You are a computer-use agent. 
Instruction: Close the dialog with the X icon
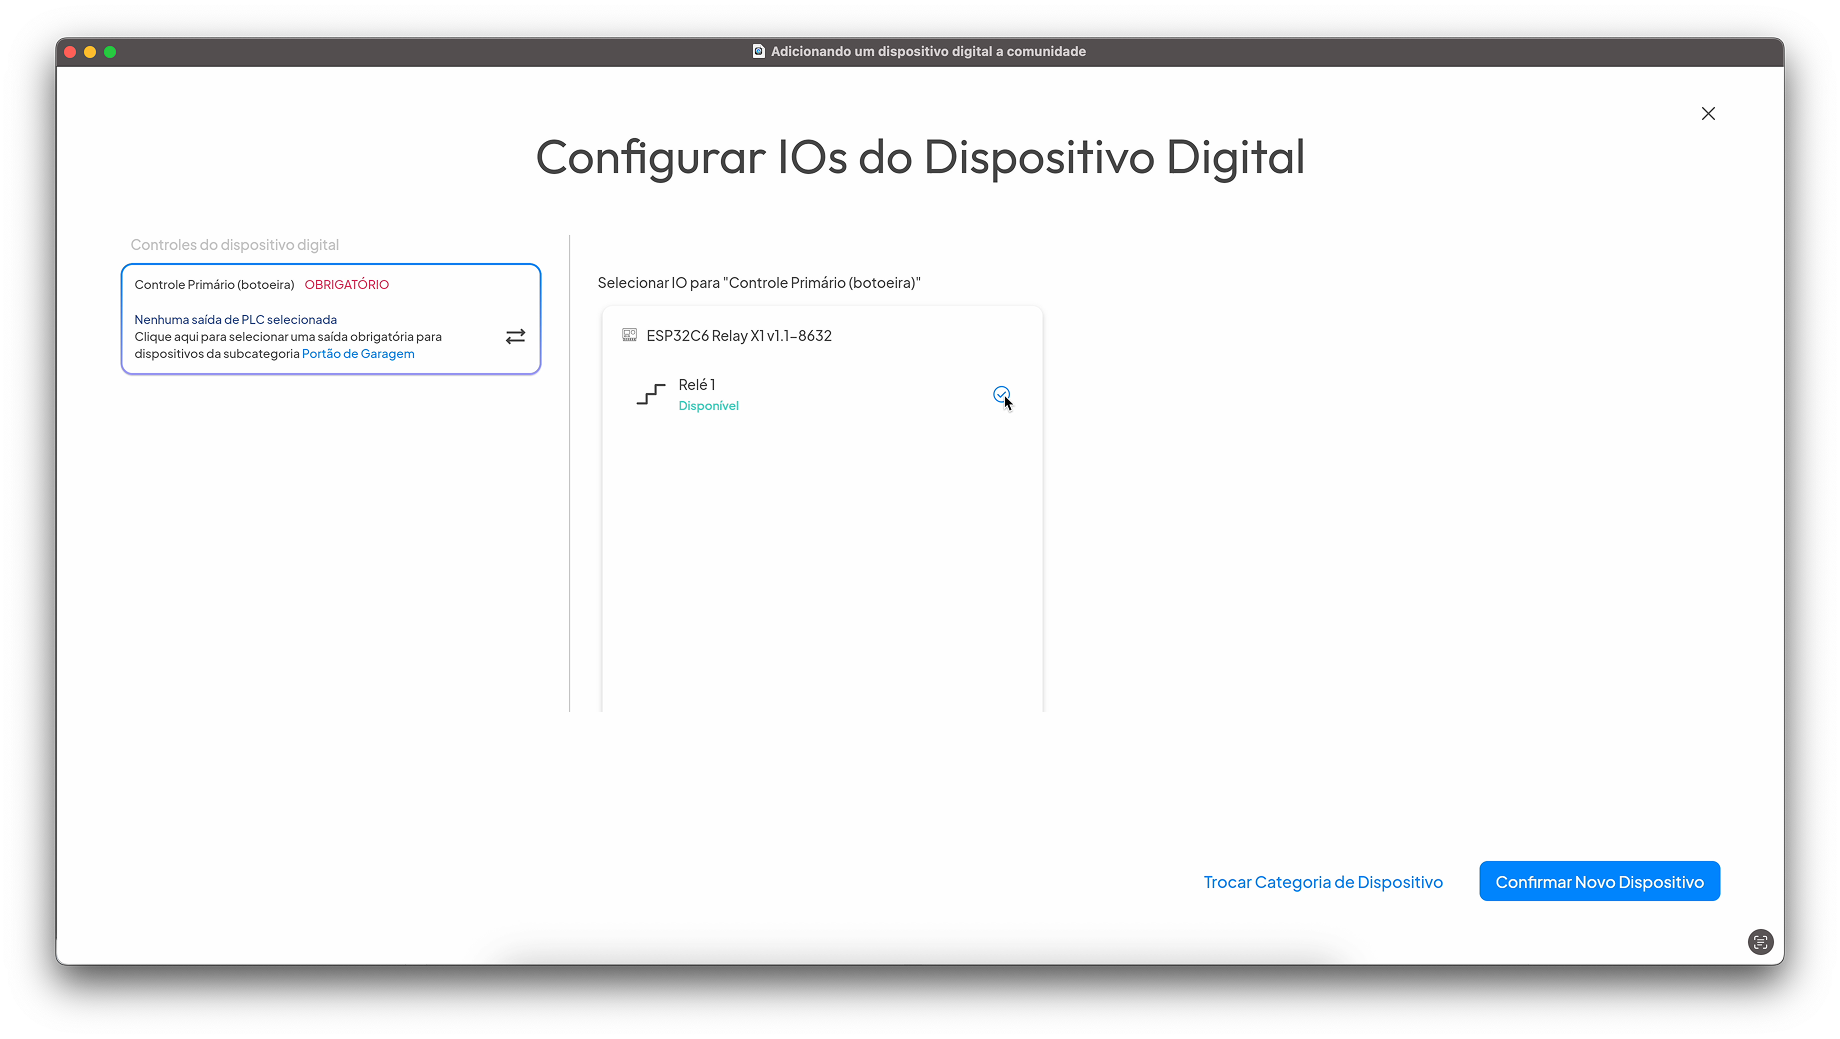[1708, 114]
